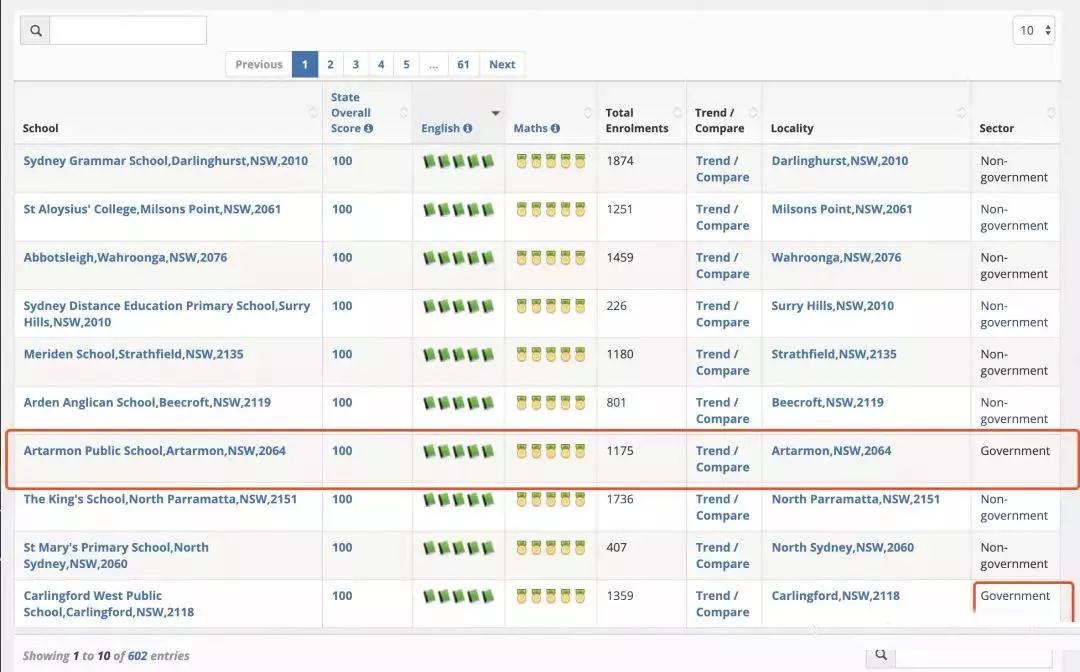Open Meriden School, Strathfield link
This screenshot has height=672, width=1080.
click(134, 354)
